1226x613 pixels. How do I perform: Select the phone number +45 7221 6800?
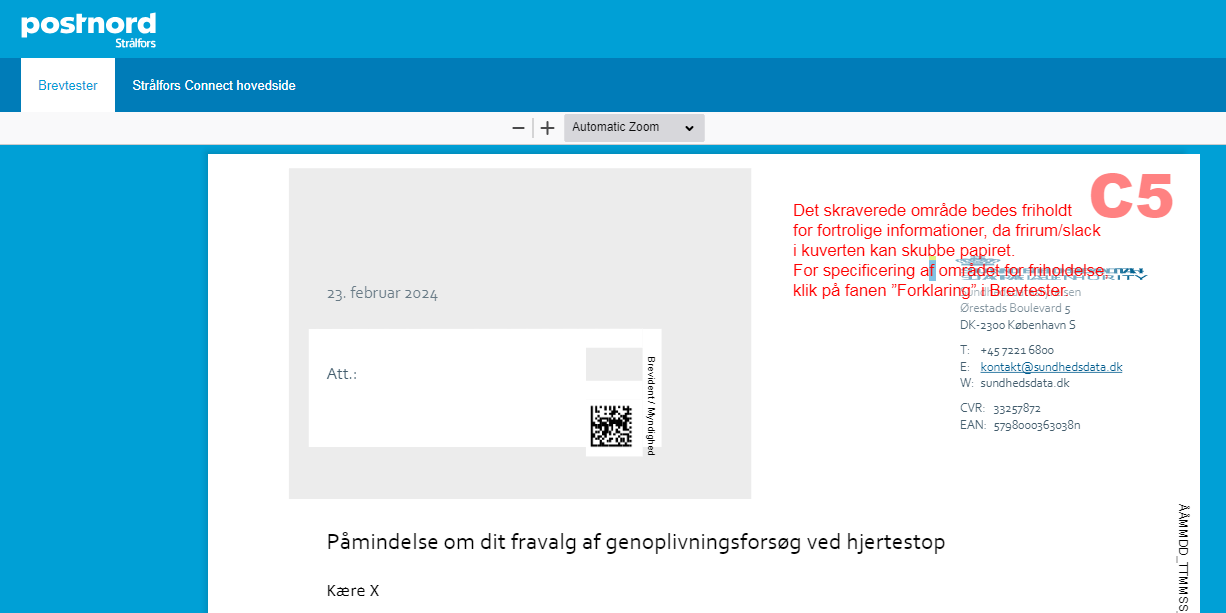(1016, 350)
